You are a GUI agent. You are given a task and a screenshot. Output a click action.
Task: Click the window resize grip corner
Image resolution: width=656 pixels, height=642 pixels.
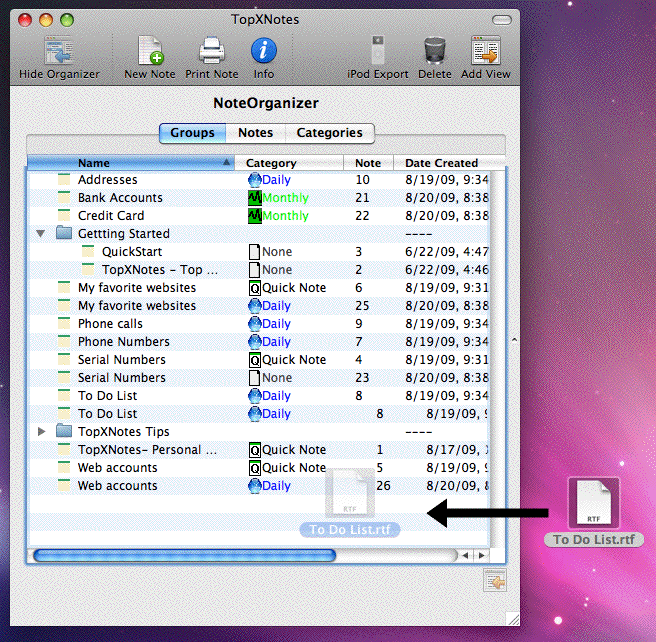[x=512, y=618]
